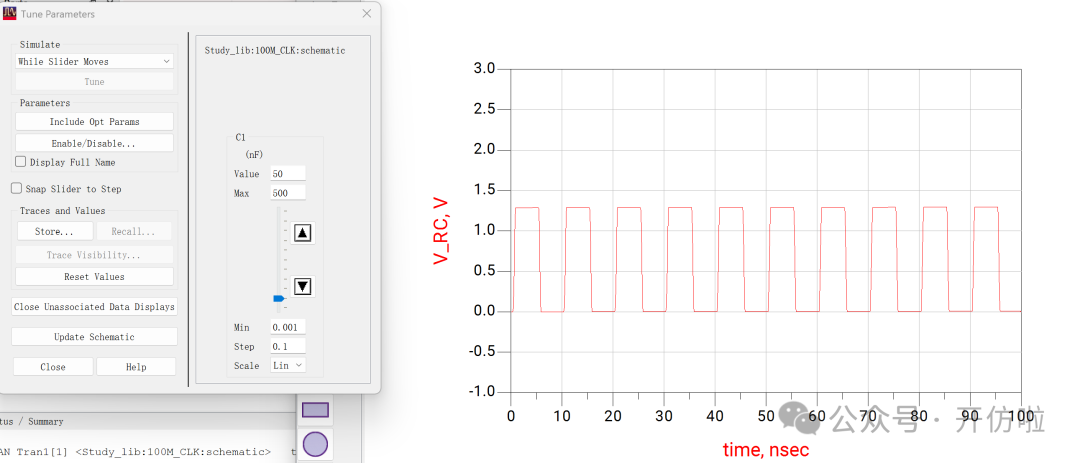Click the up arrow to increase C1

(304, 233)
